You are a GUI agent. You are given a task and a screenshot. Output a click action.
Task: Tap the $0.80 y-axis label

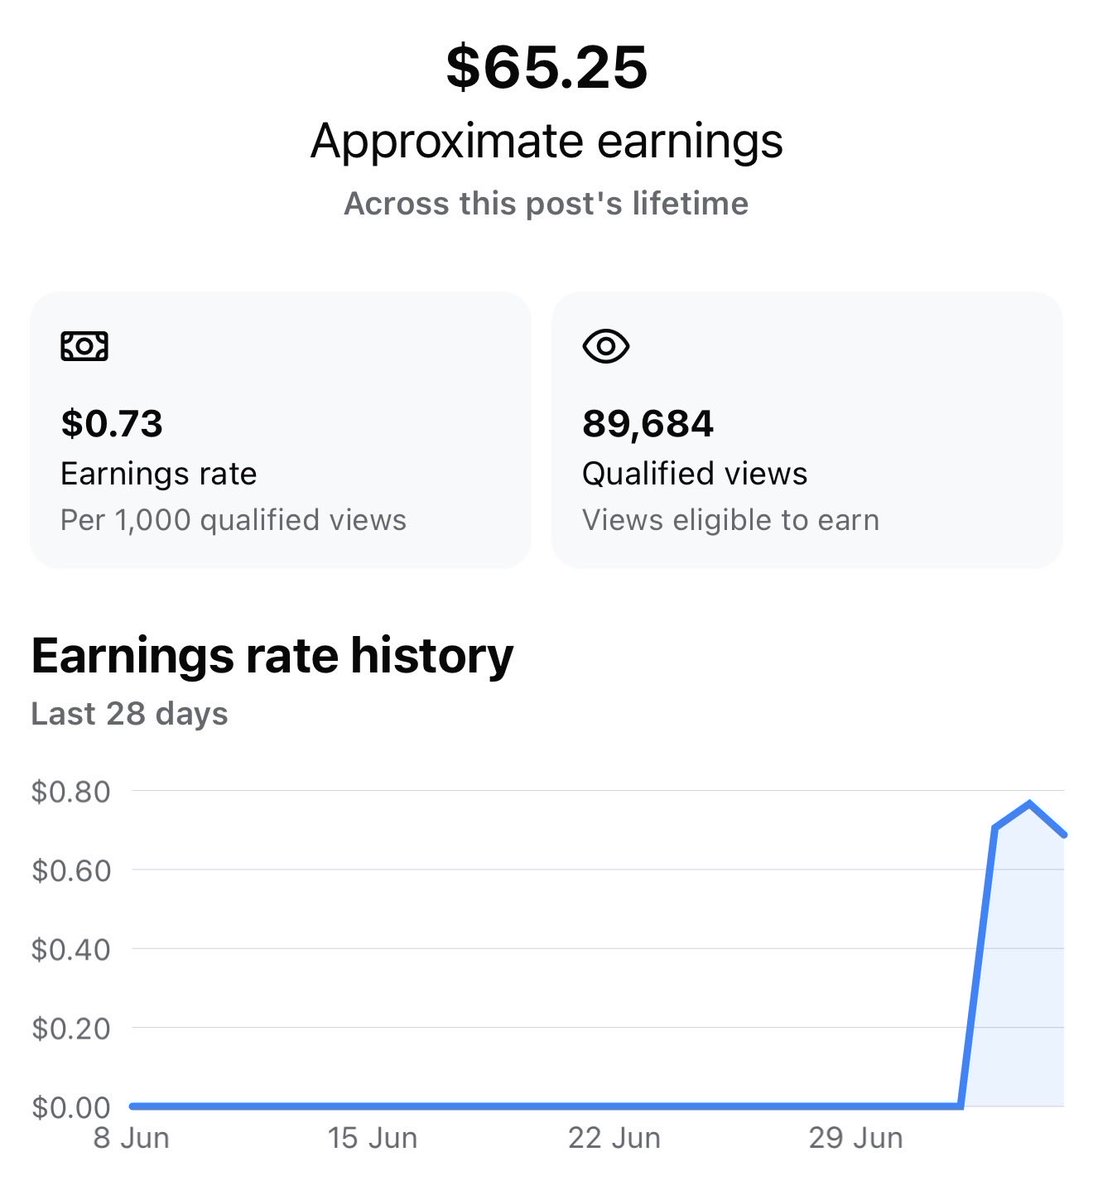click(x=71, y=792)
